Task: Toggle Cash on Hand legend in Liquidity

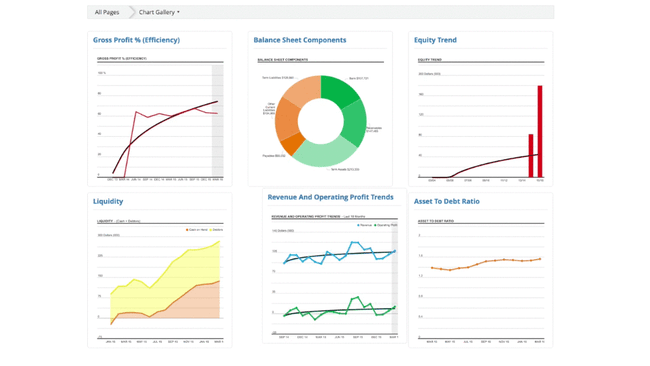Action: (x=187, y=230)
